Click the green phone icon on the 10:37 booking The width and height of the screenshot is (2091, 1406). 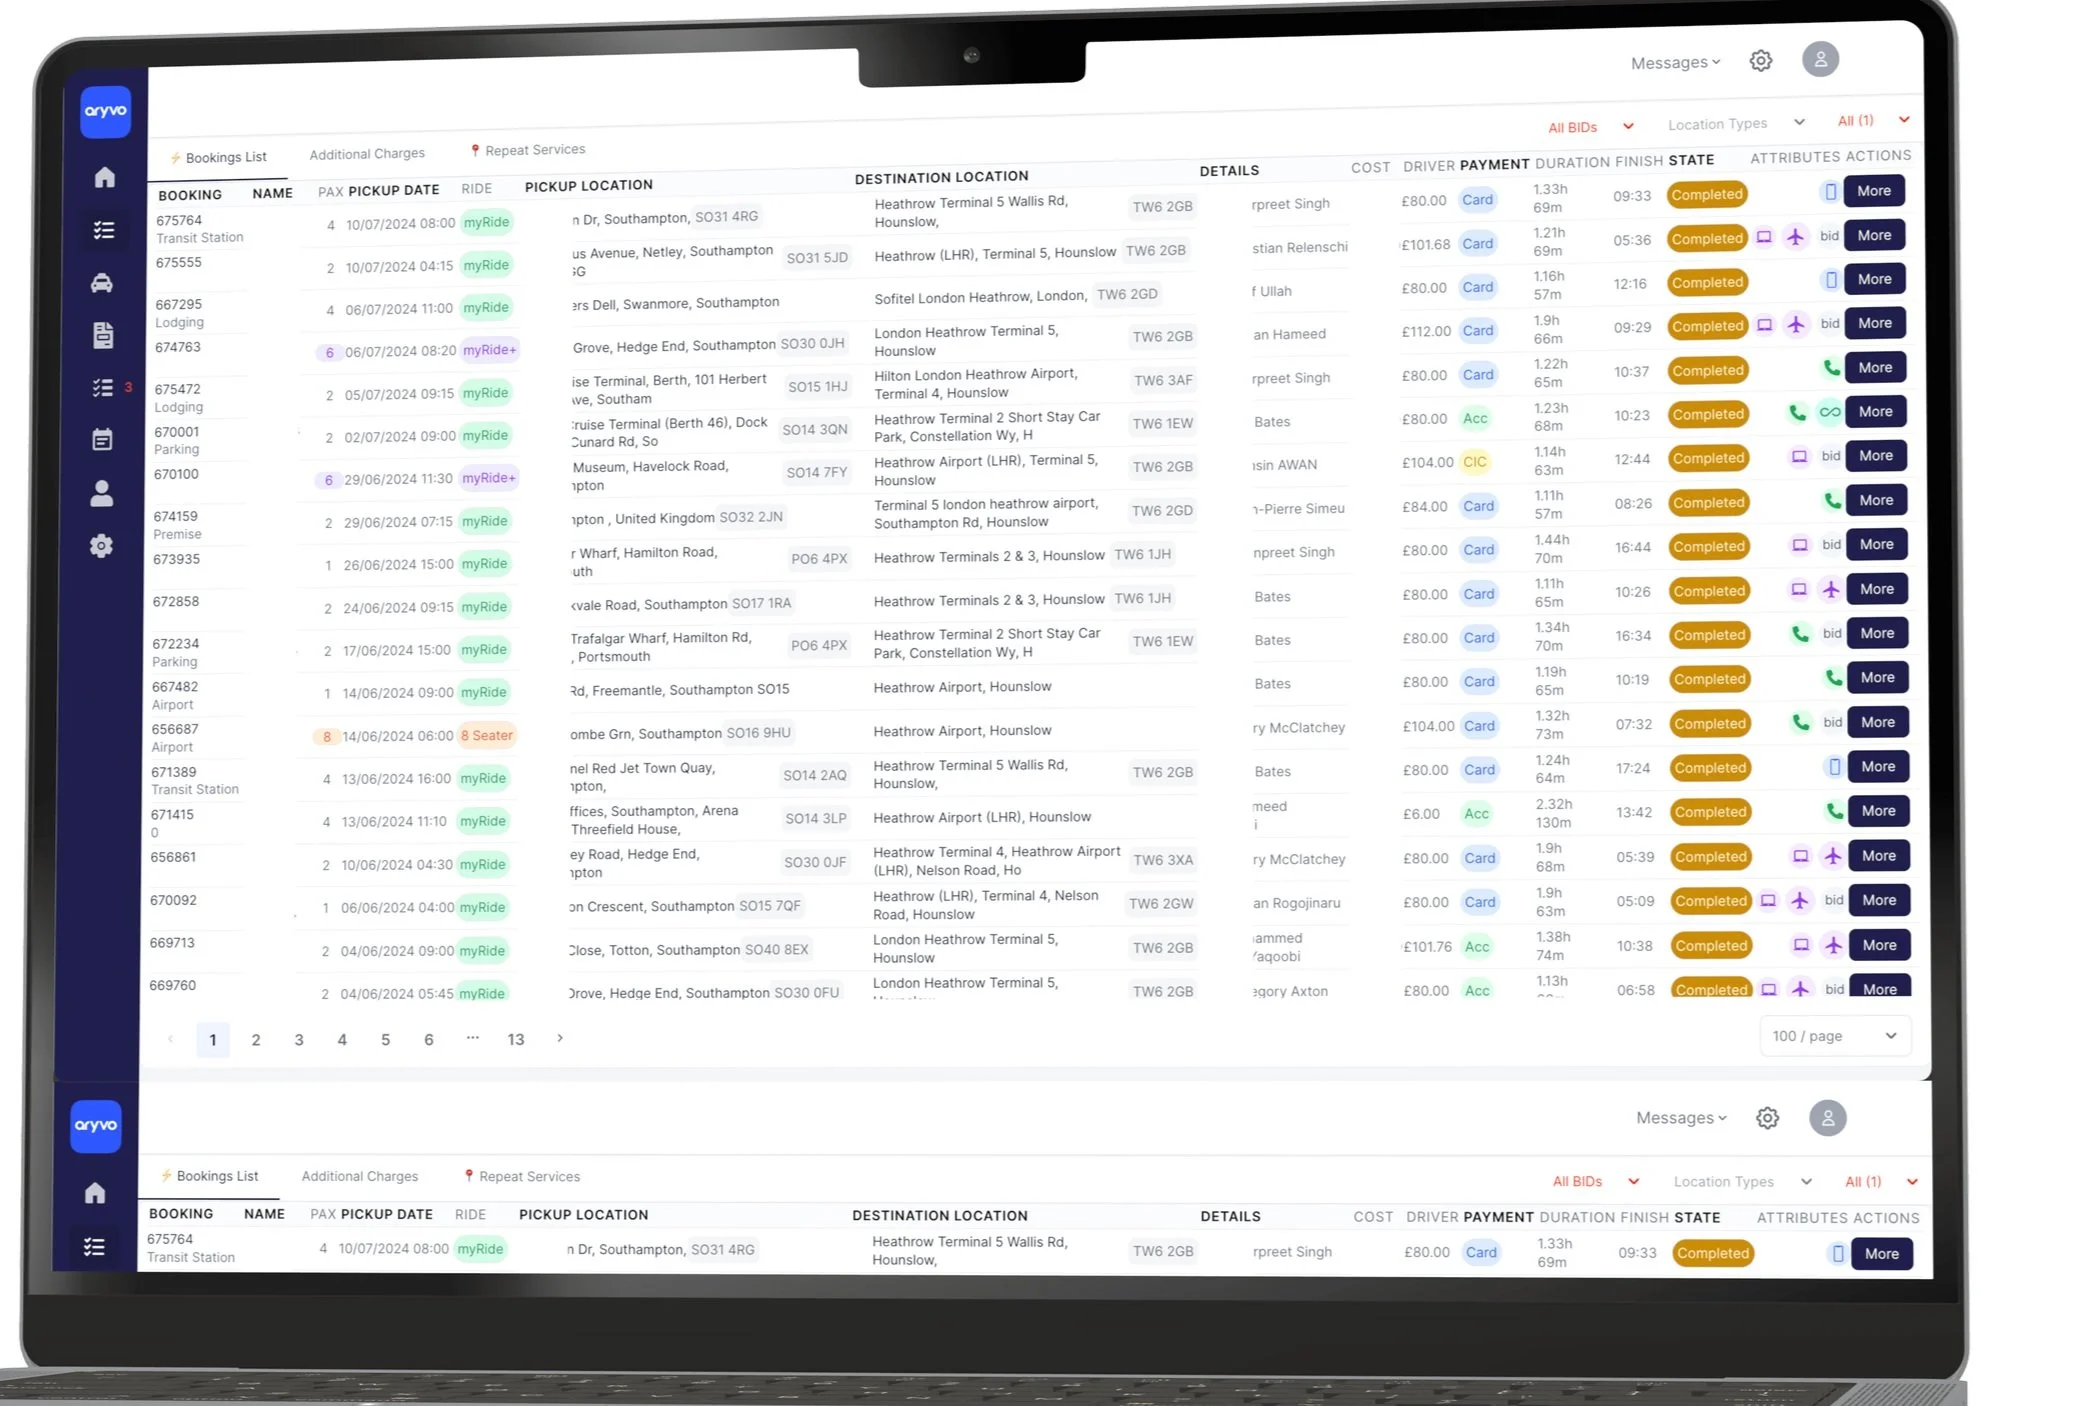(x=1831, y=368)
